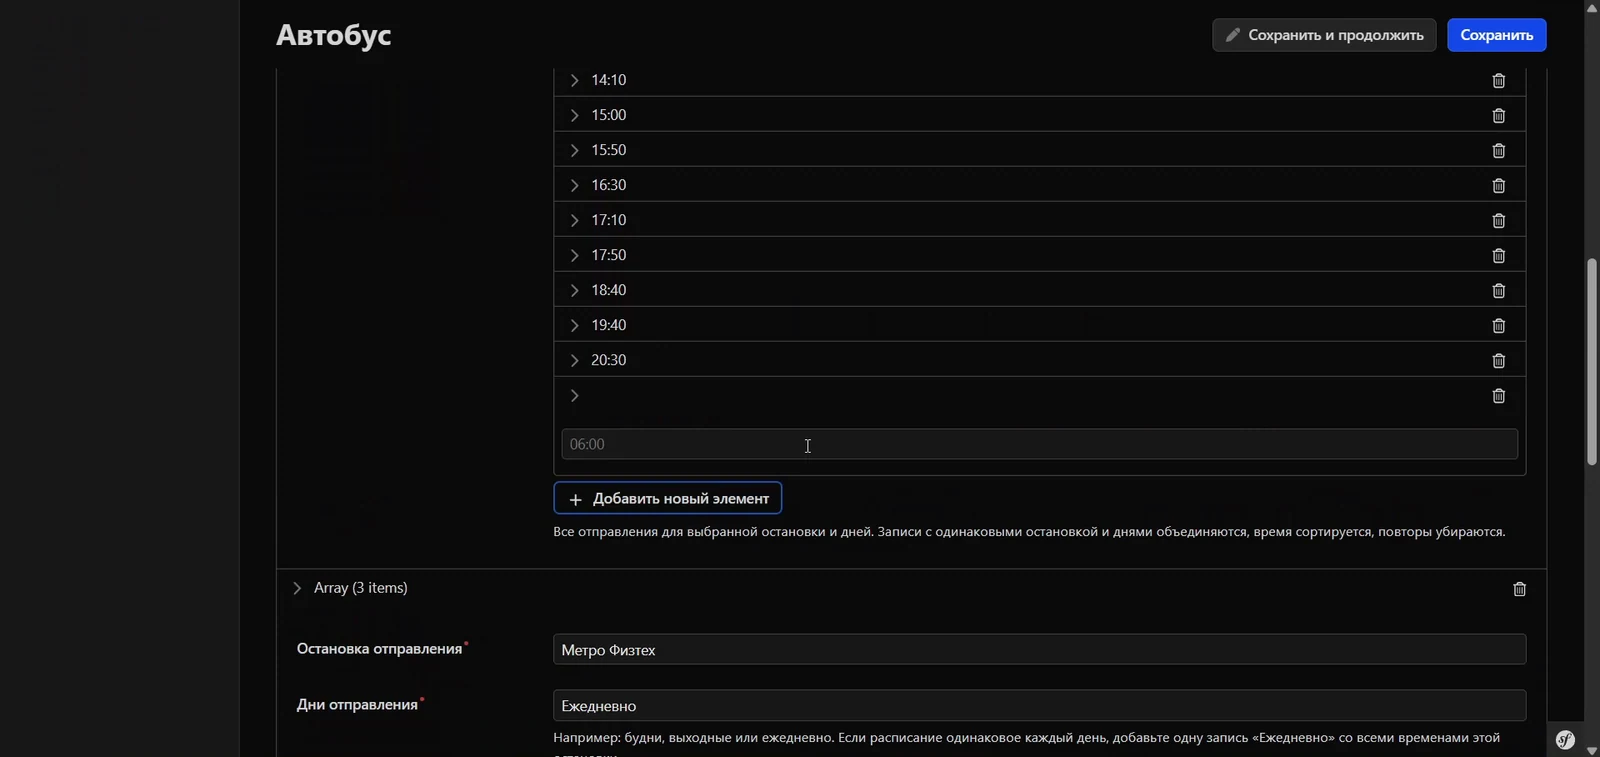Delete the 14:10 departure entry
The image size is (1600, 757).
point(1498,80)
